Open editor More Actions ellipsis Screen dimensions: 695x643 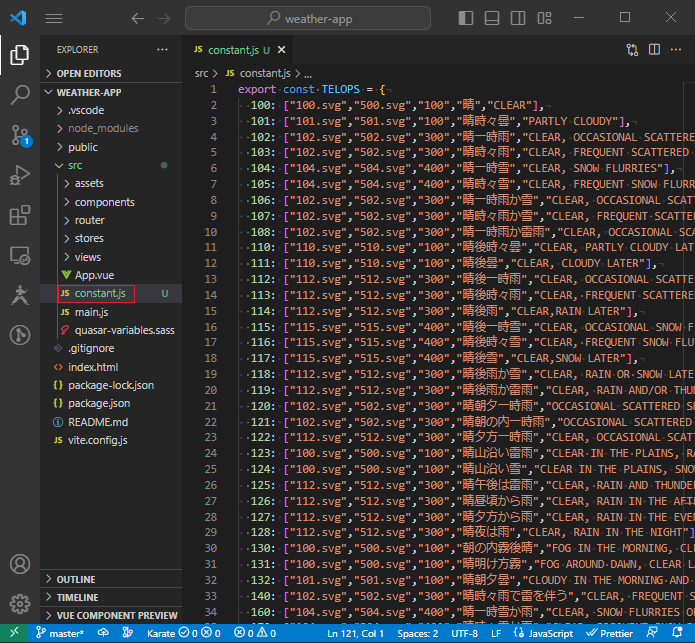[x=676, y=50]
